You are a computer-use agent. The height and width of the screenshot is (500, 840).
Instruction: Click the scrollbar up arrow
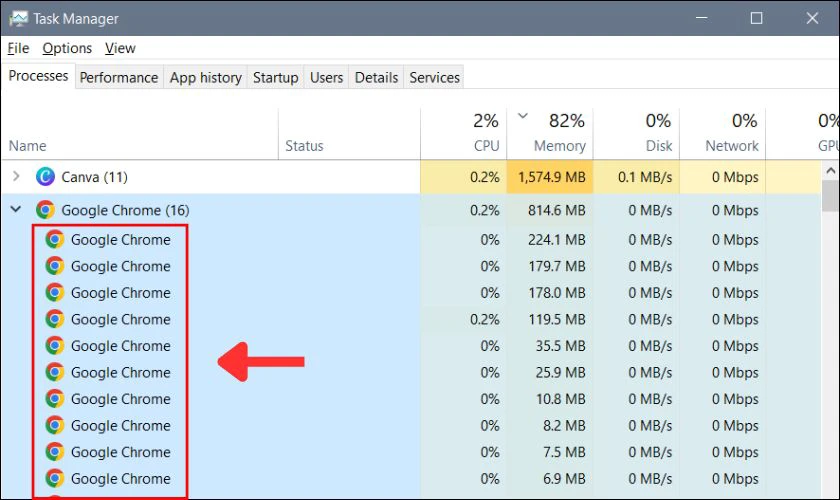pyautogui.click(x=830, y=171)
